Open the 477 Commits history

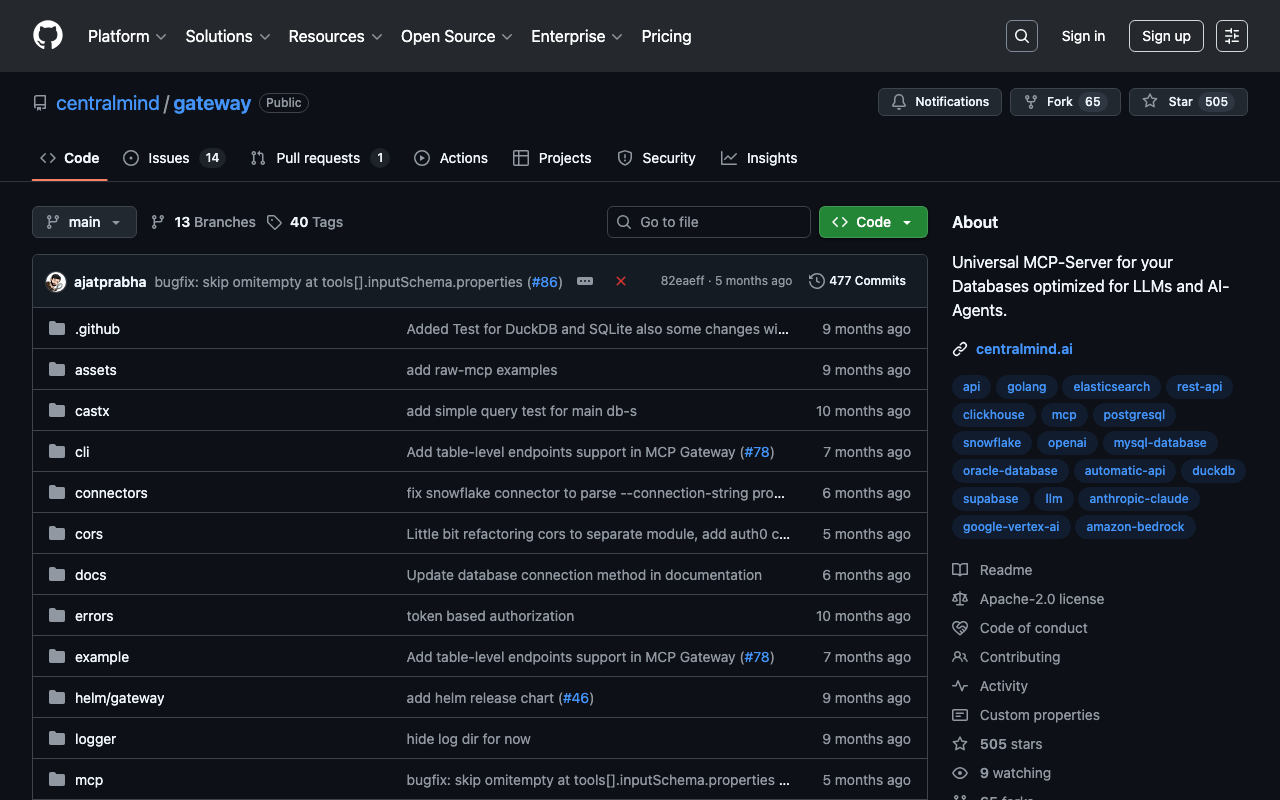857,281
